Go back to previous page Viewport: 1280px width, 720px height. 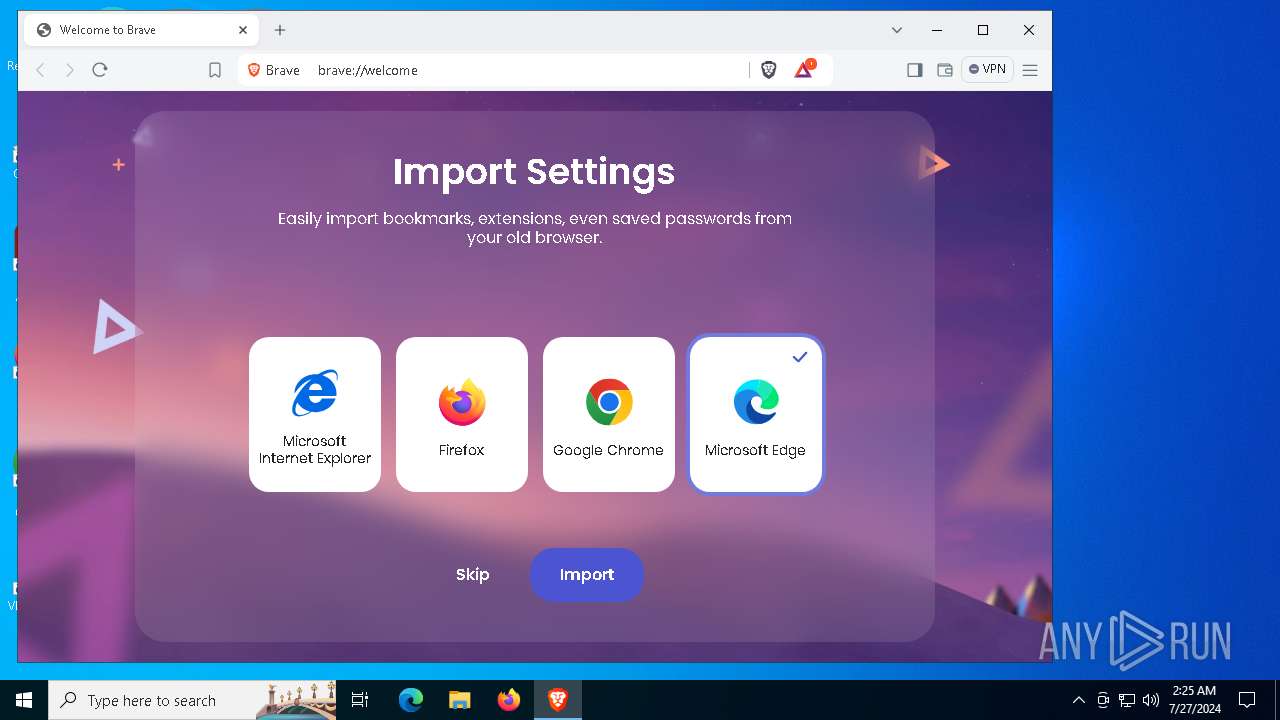(41, 70)
